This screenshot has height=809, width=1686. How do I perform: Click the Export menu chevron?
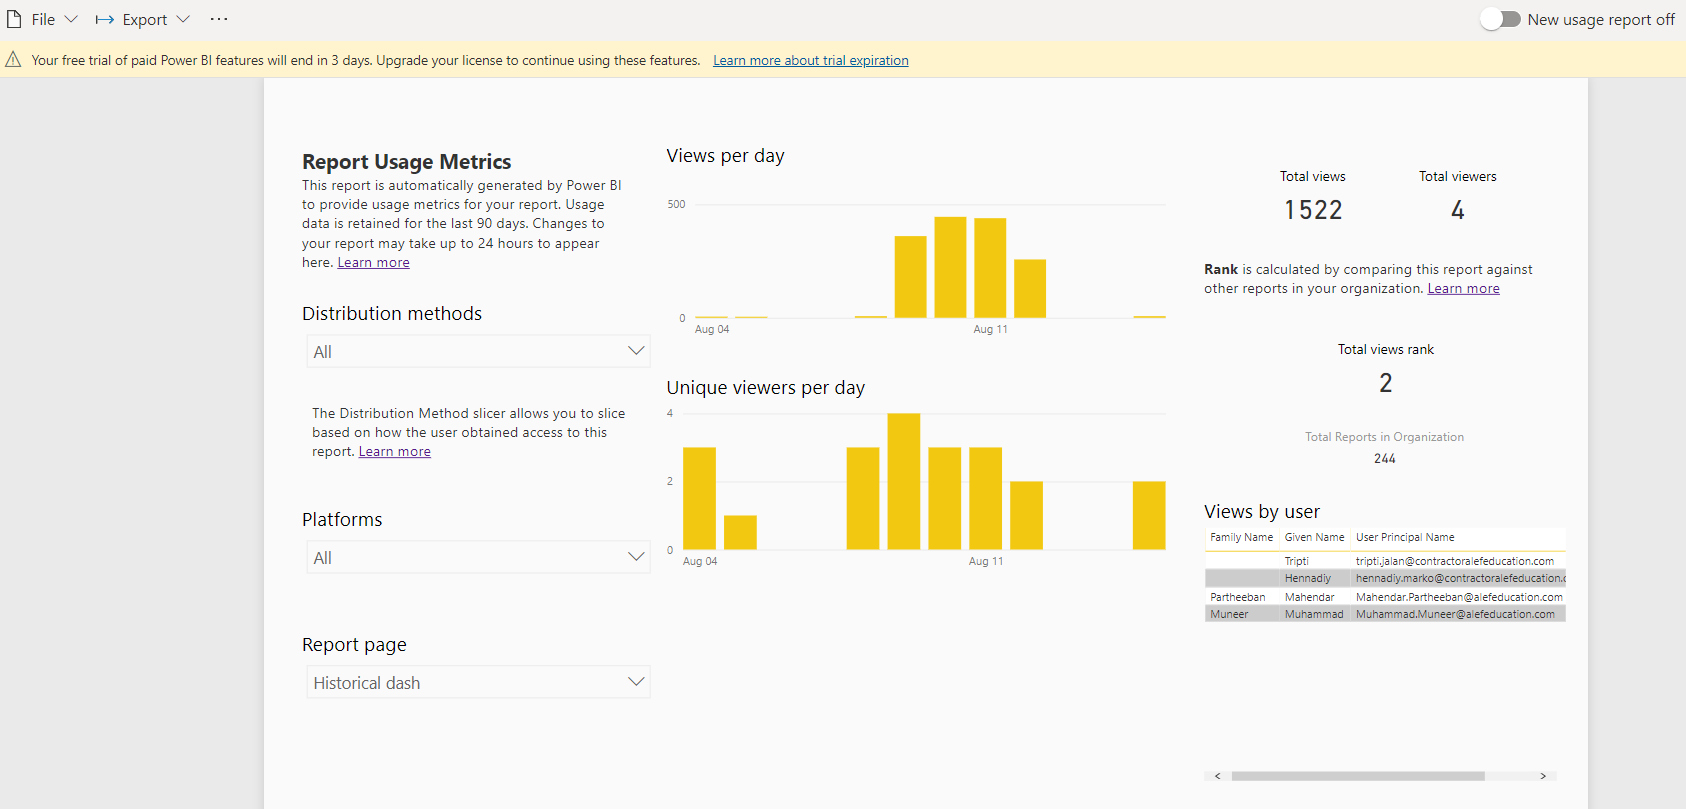pyautogui.click(x=183, y=19)
